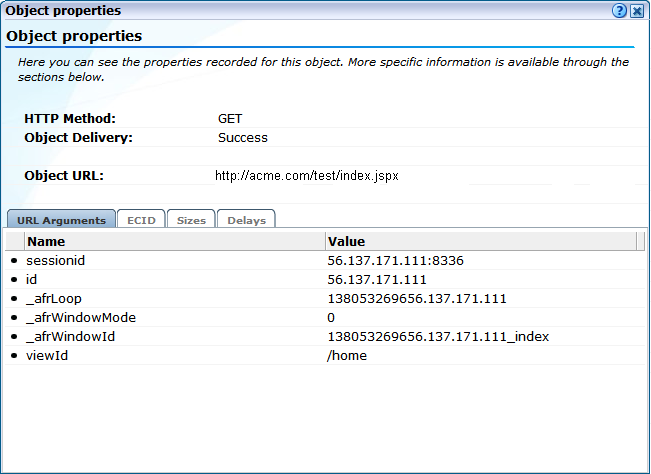Viewport: 651px width, 474px height.
Task: Close the Object properties dialog
Action: click(637, 10)
